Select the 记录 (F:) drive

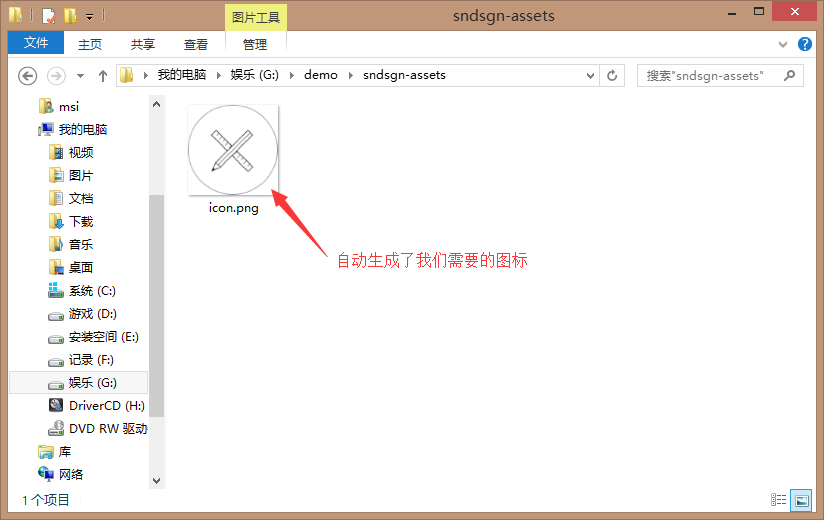point(91,360)
